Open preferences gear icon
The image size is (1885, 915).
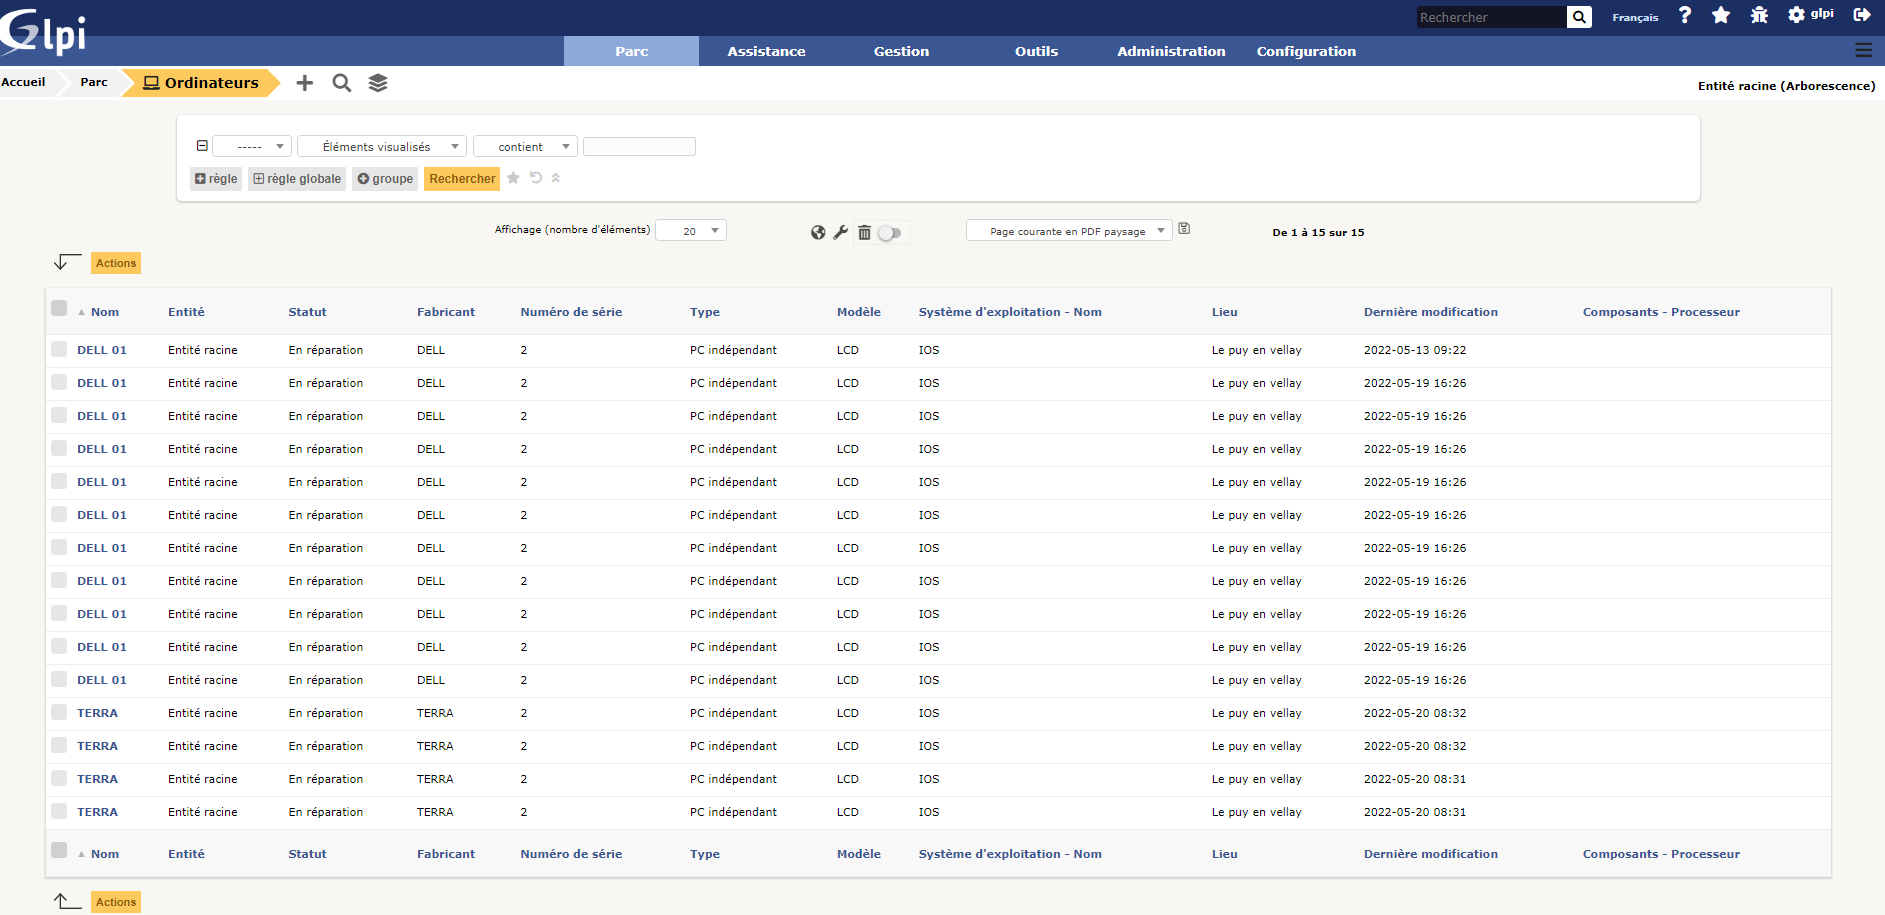[x=1797, y=15]
